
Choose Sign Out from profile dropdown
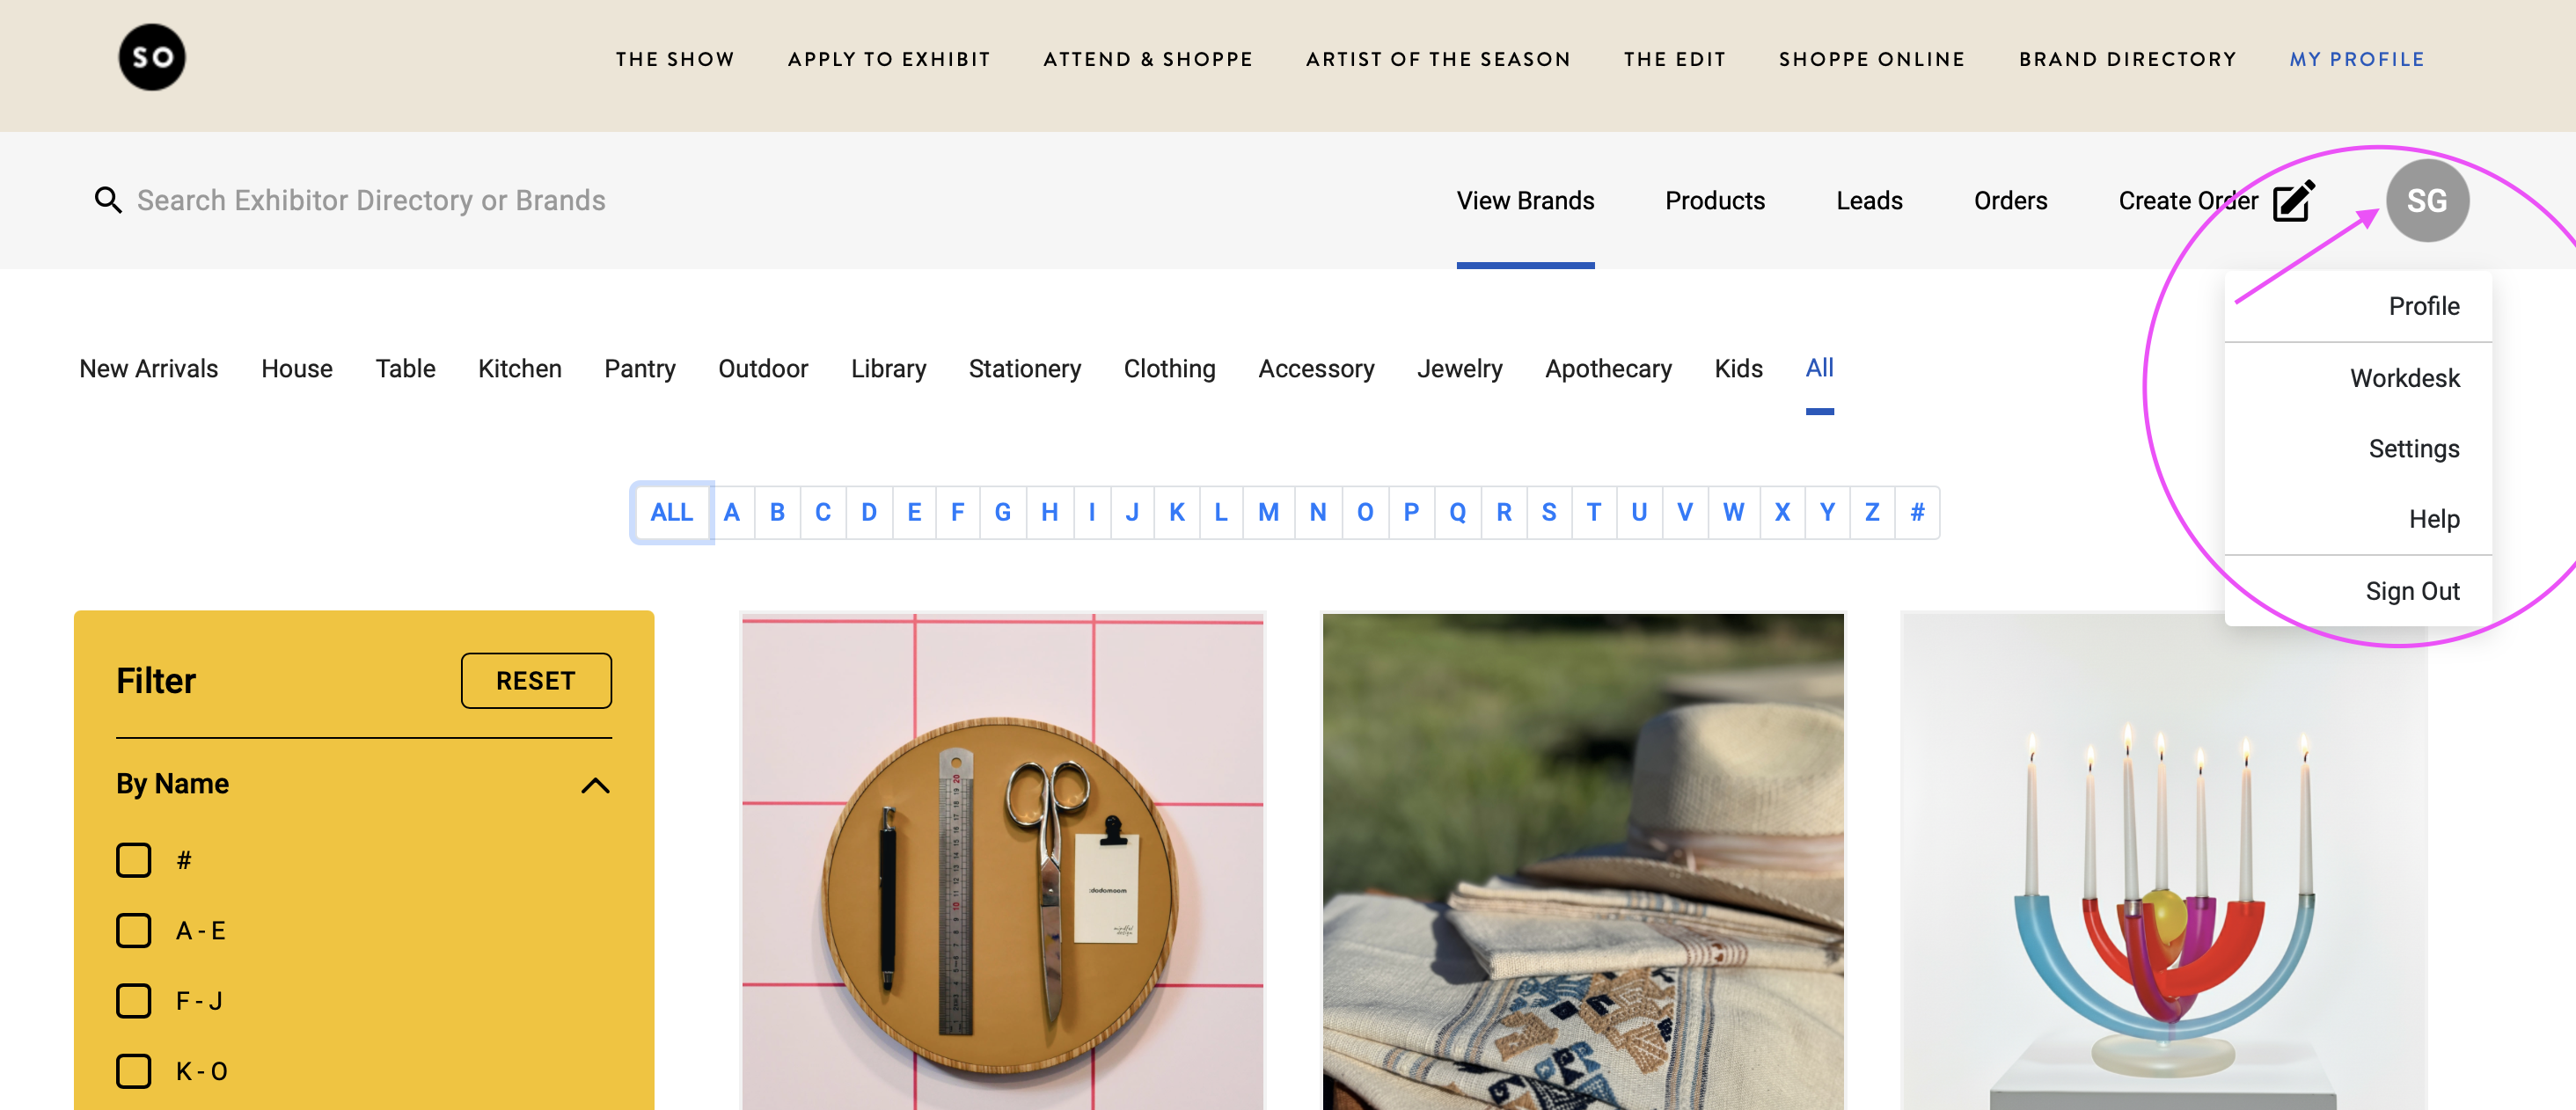2411,591
